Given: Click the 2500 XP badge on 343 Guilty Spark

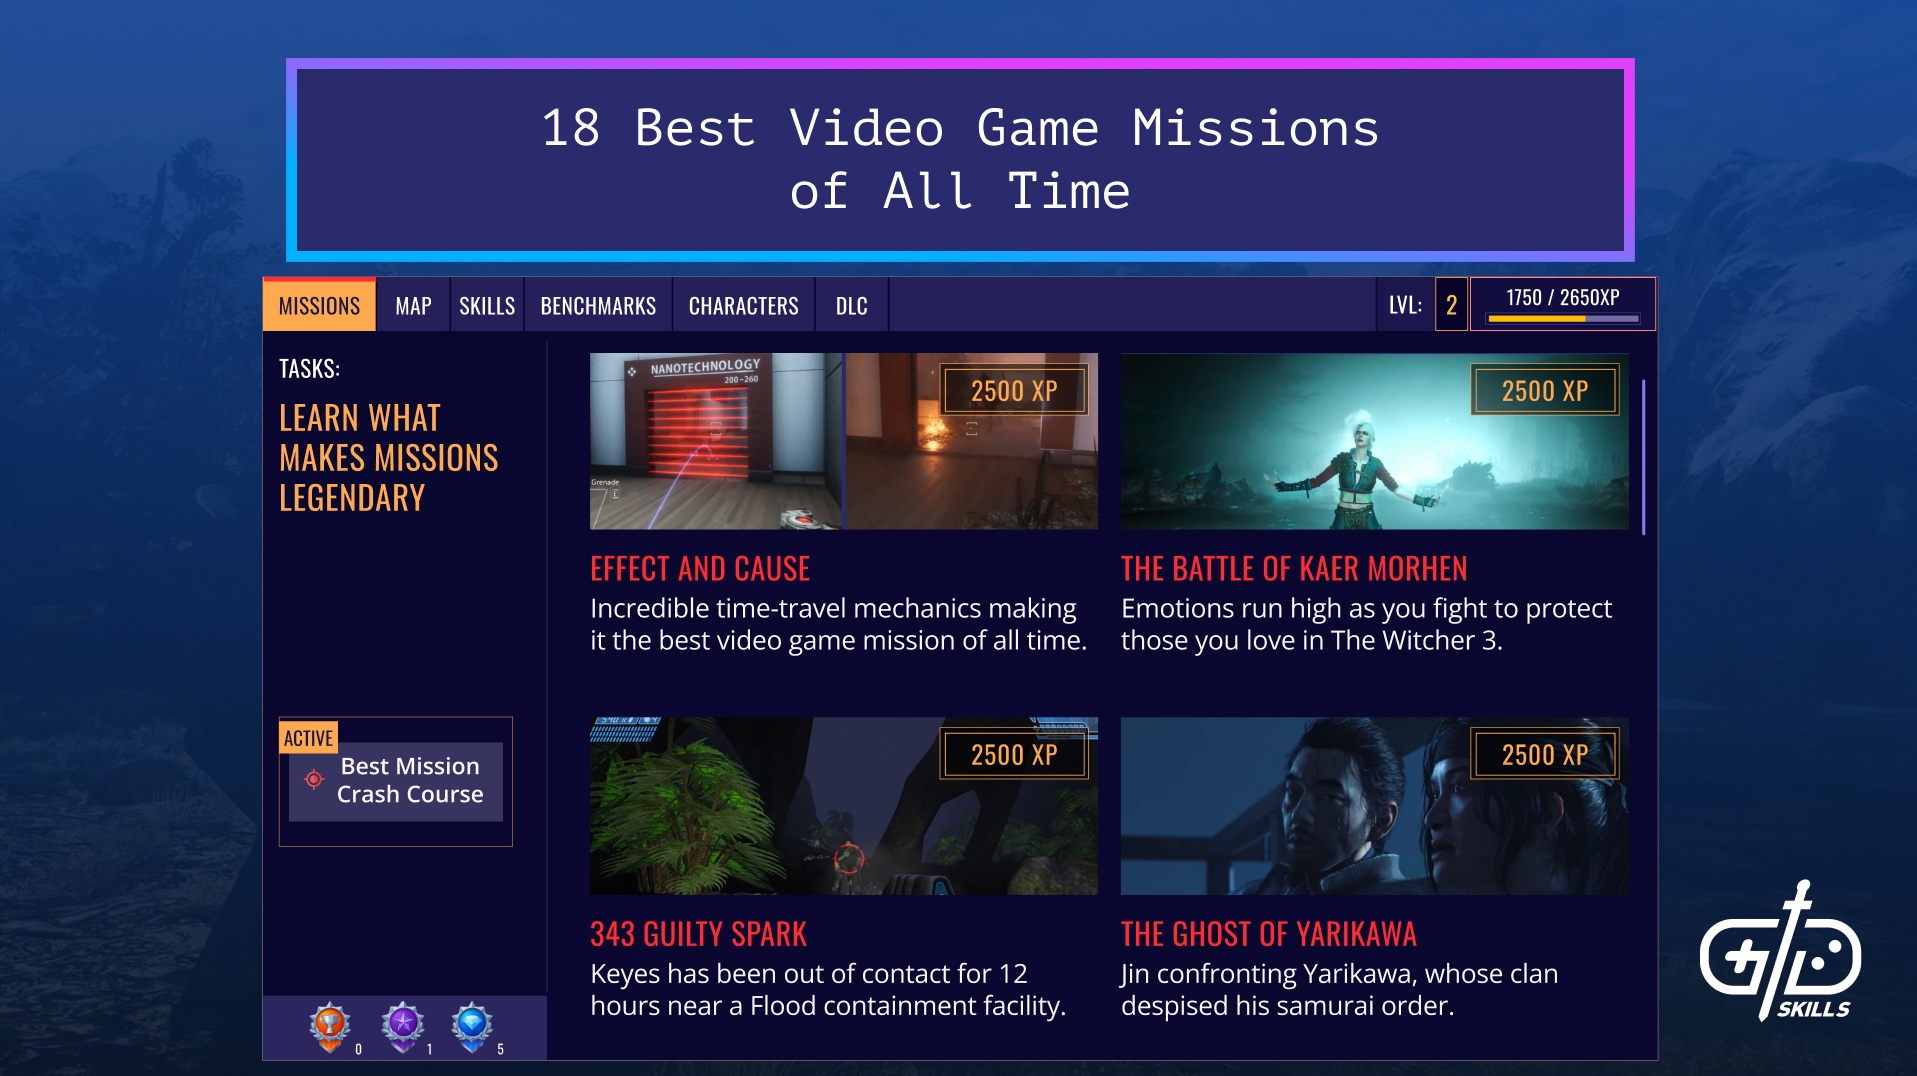Looking at the screenshot, I should pos(1014,755).
